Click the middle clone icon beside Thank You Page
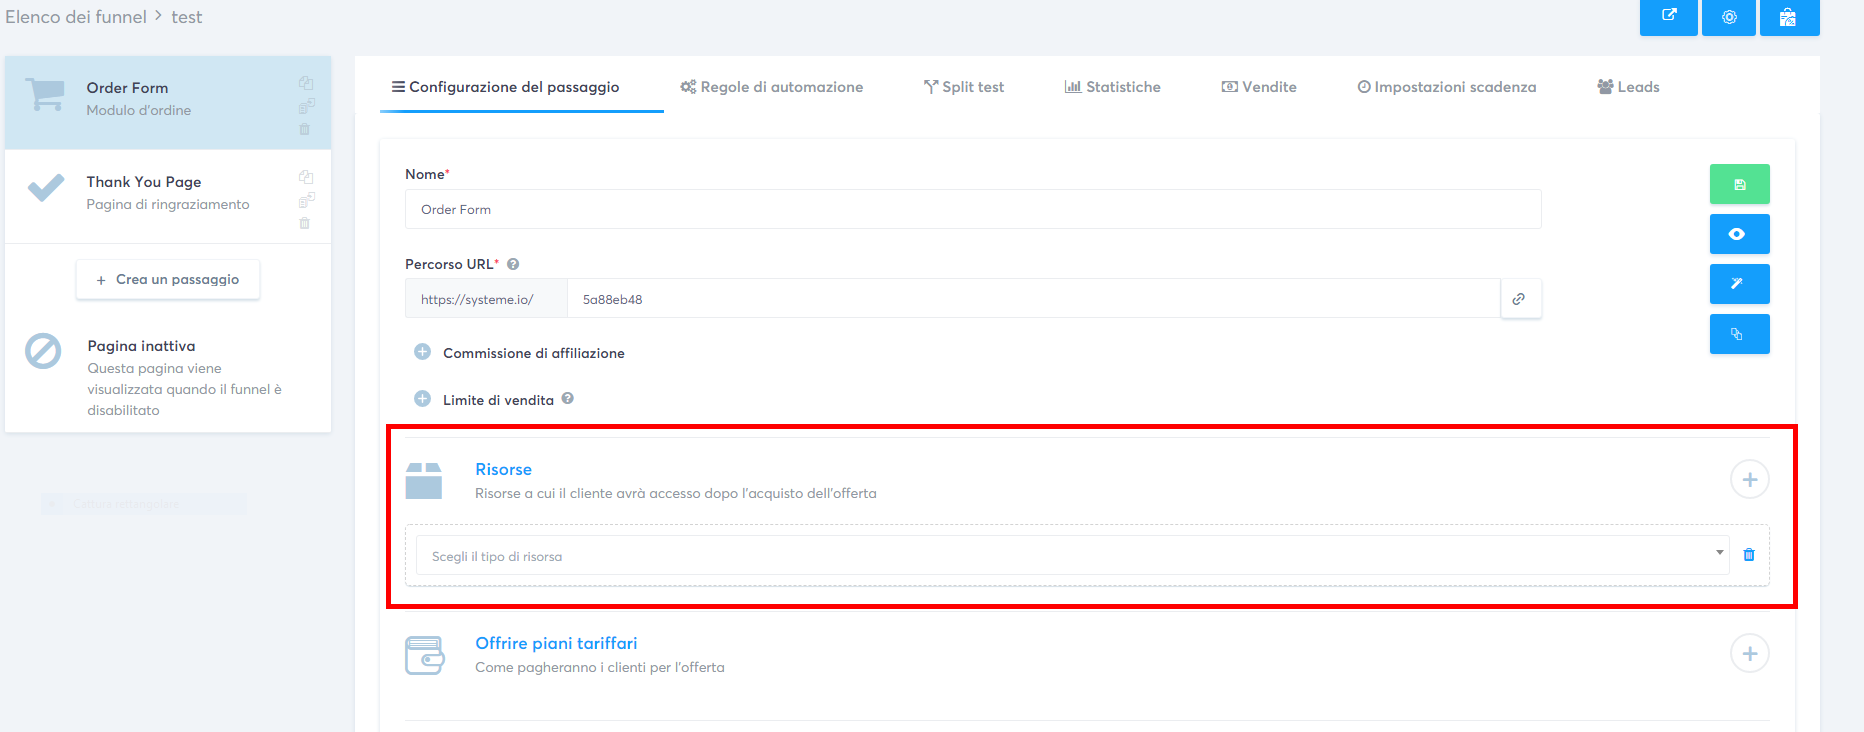 [306, 200]
